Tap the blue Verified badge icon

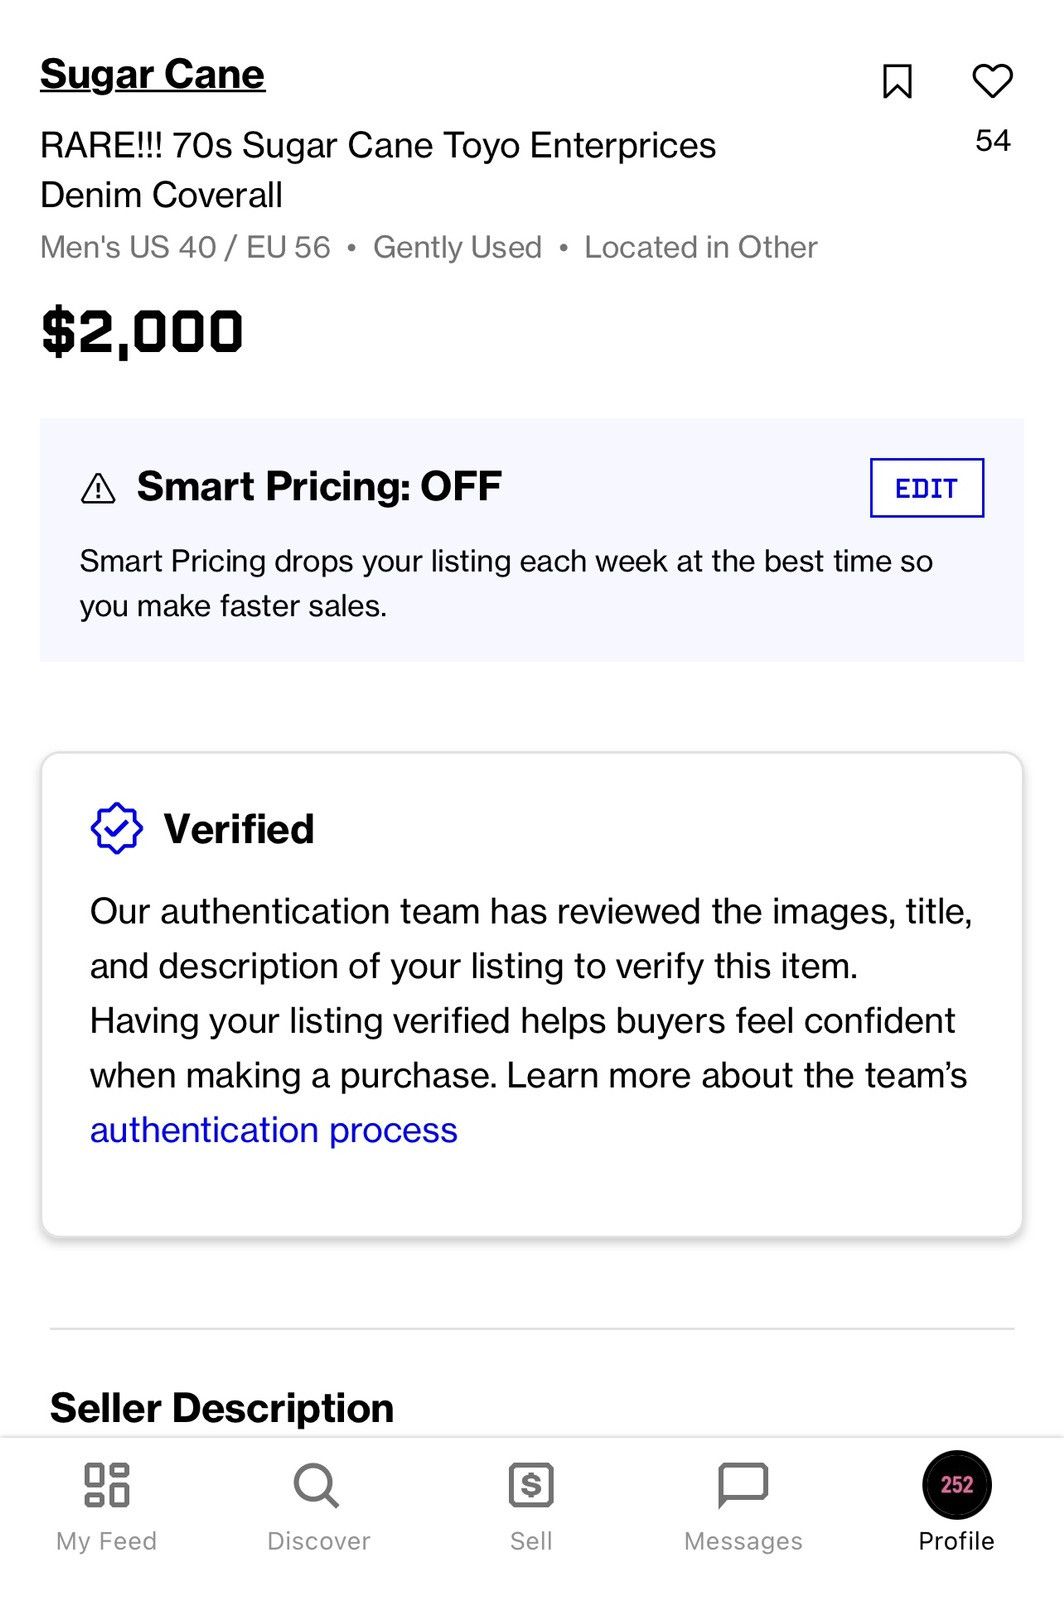coord(117,828)
